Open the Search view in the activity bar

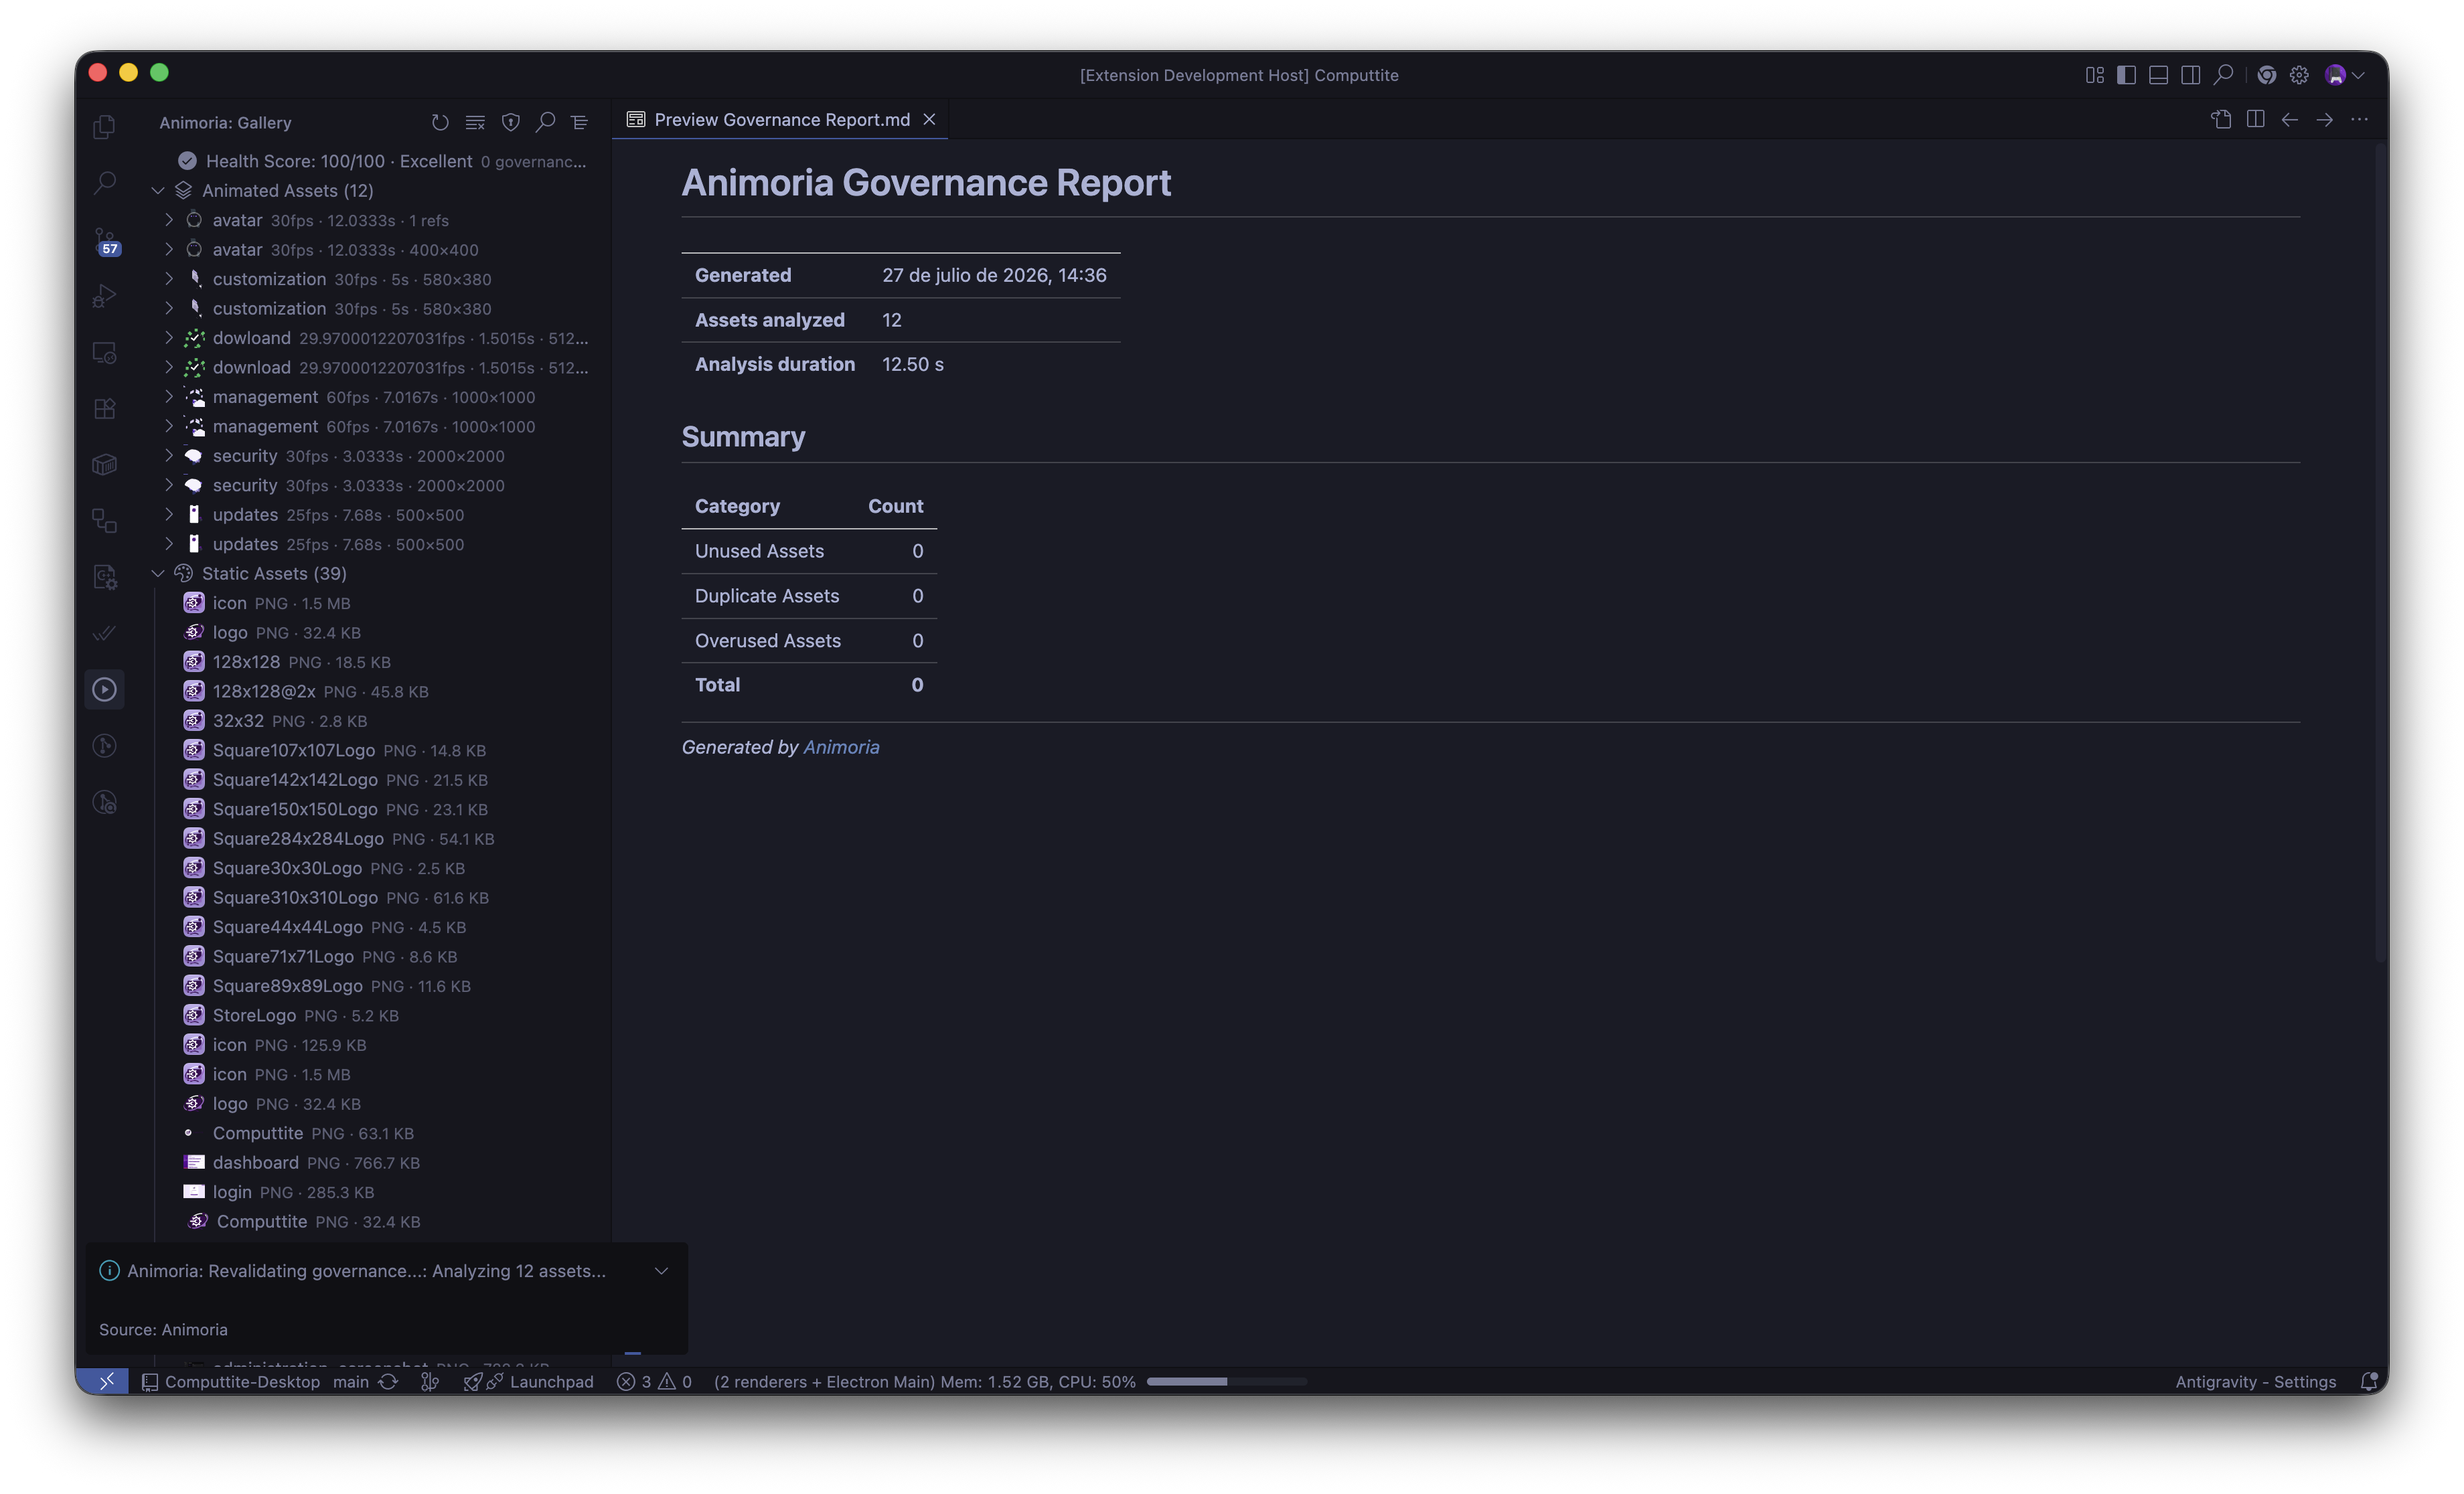tap(104, 182)
